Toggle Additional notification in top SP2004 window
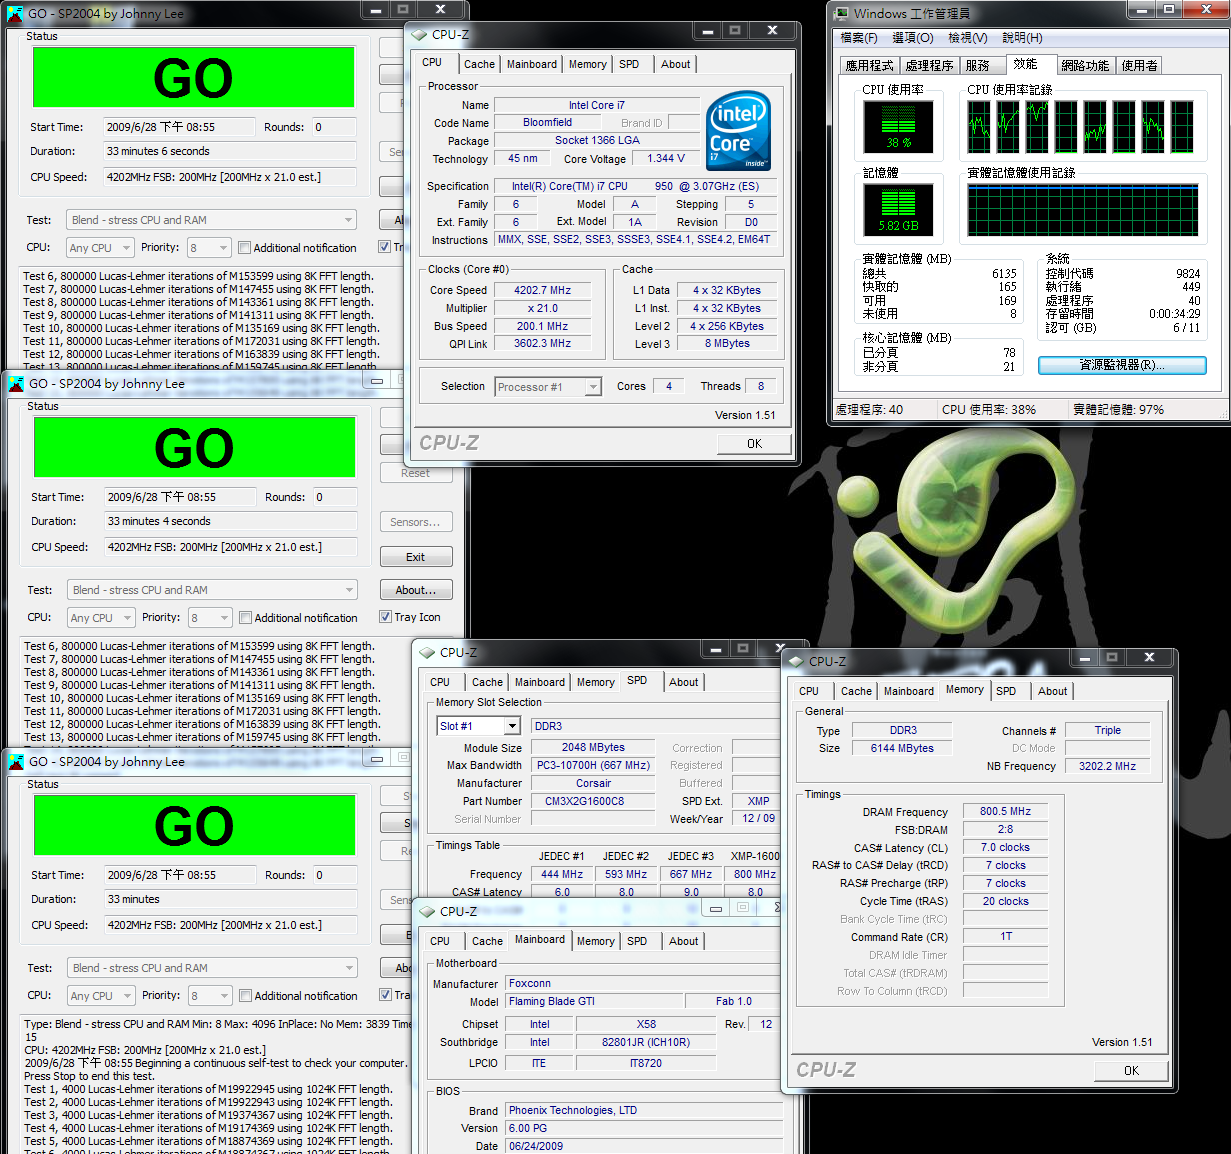Screen dimensions: 1231x1154 [244, 248]
